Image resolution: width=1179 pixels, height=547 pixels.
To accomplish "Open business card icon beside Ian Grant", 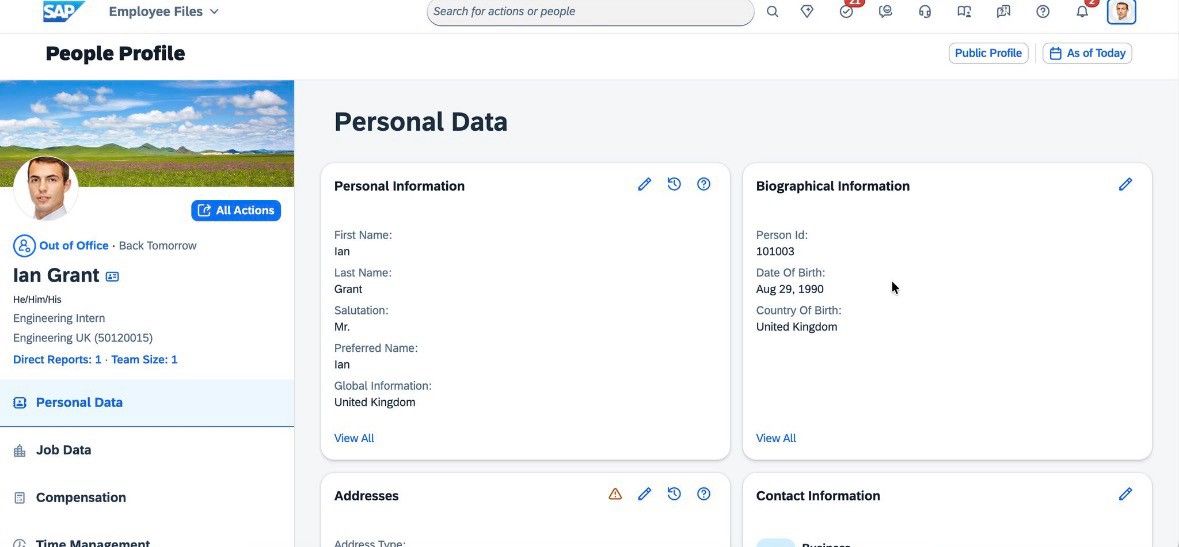I will point(112,276).
